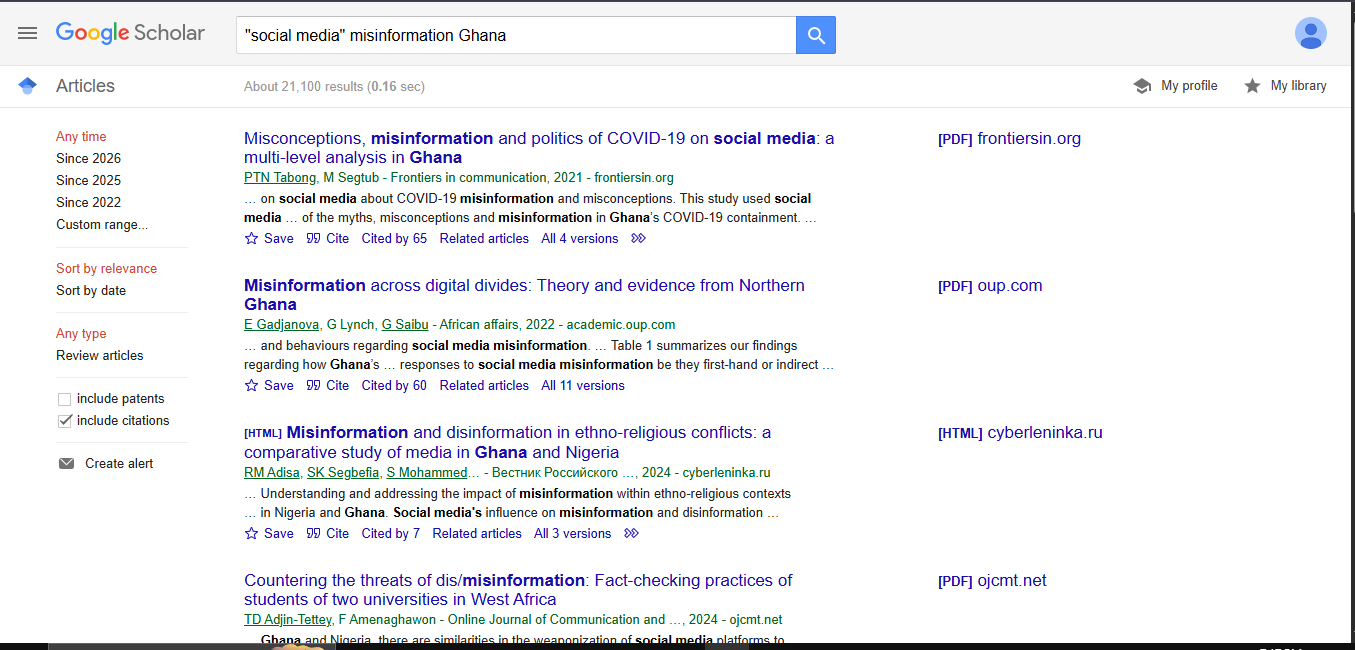
Task: Open the frontiersin.org PDF link
Action: click(1009, 138)
